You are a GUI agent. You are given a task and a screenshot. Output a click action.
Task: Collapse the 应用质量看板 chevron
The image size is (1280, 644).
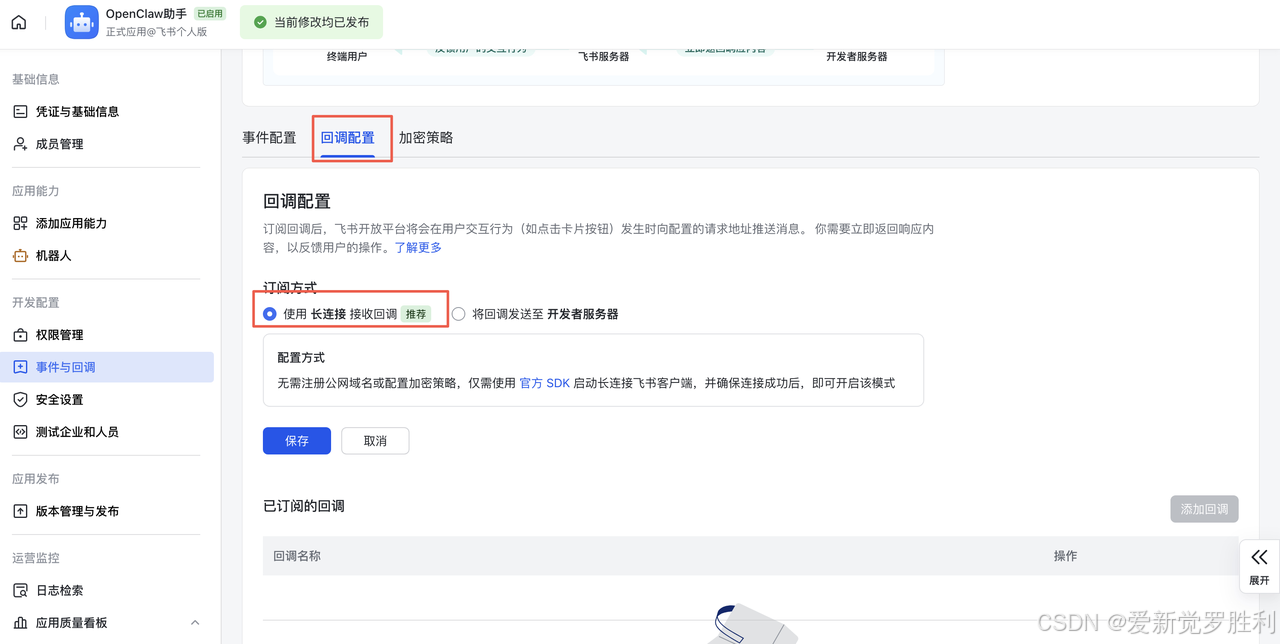click(x=195, y=623)
